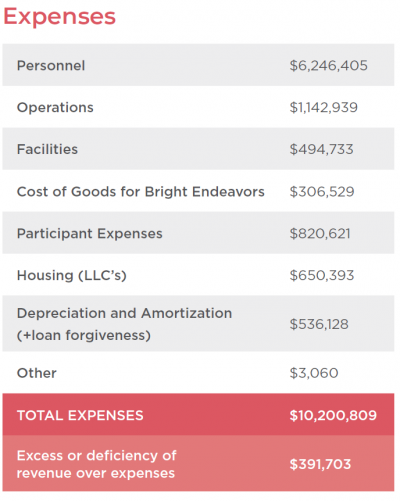Viewport: 400px width, 501px height.
Task: Select Cost of Goods for Bright Endeavors
Action: click(141, 192)
